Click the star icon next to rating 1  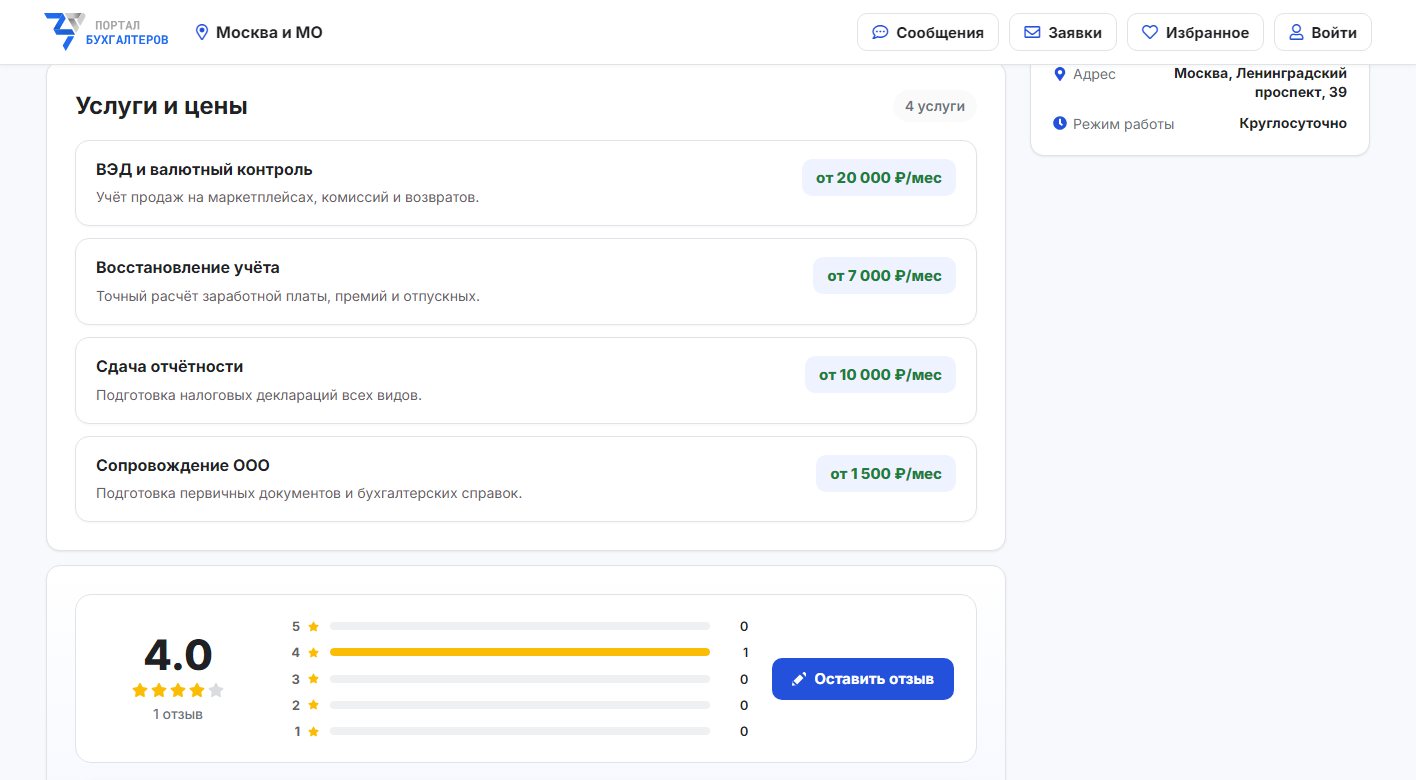(x=313, y=731)
